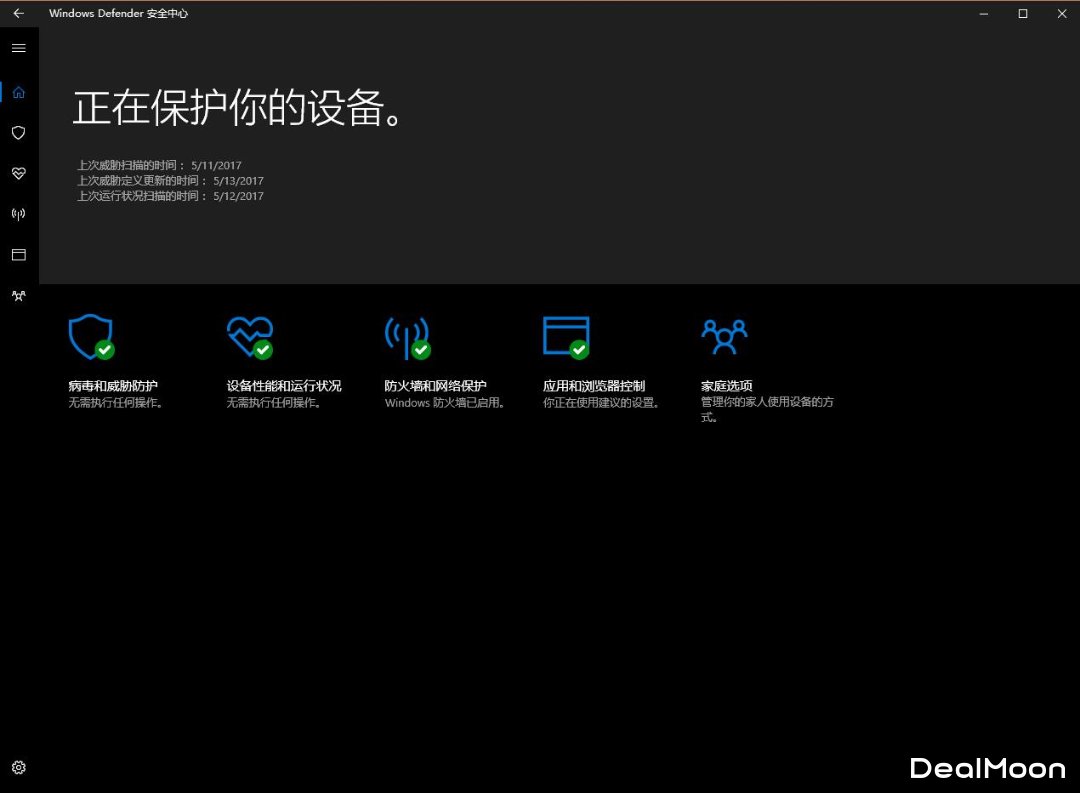Open virus protection shield icon in sidebar
Screen dimensions: 1080x793
[18, 133]
